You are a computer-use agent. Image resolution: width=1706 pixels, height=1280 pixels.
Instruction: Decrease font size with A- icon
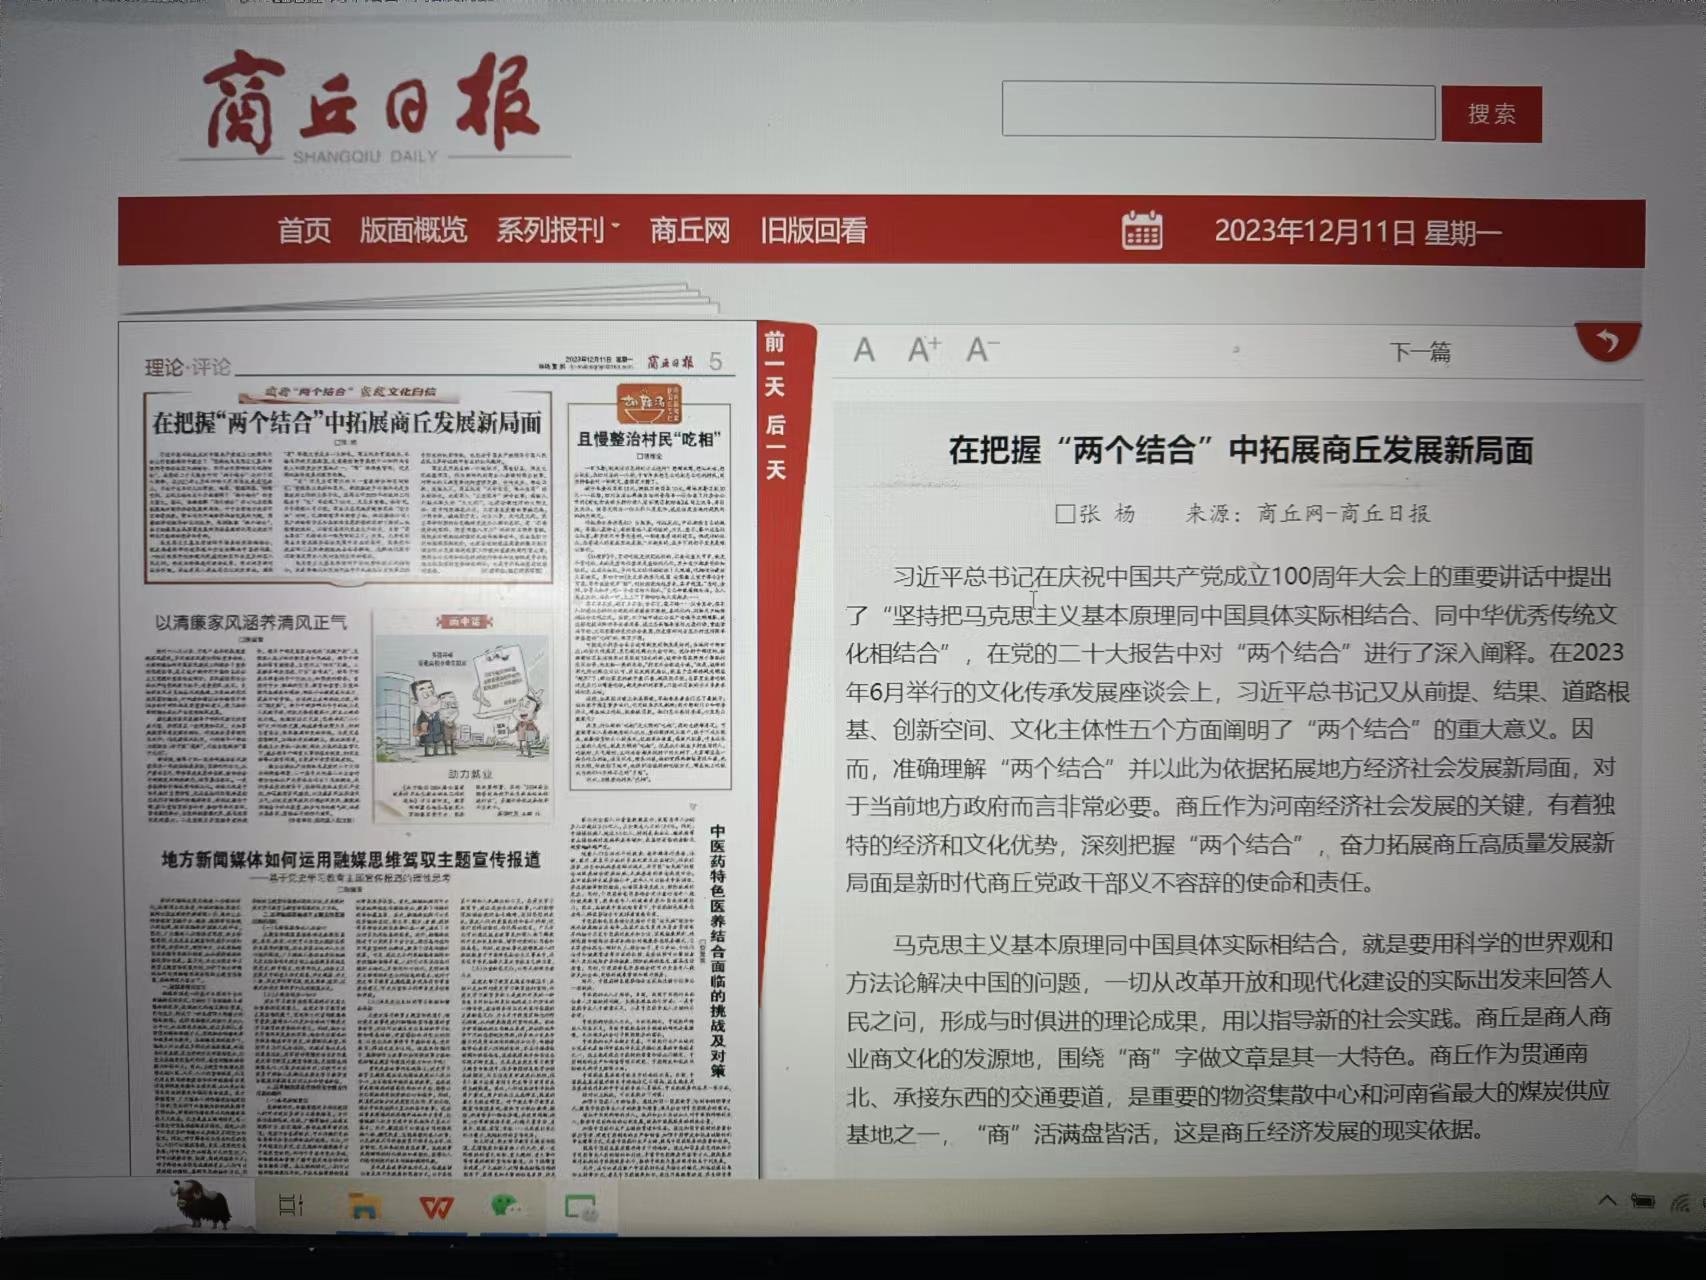(x=981, y=350)
